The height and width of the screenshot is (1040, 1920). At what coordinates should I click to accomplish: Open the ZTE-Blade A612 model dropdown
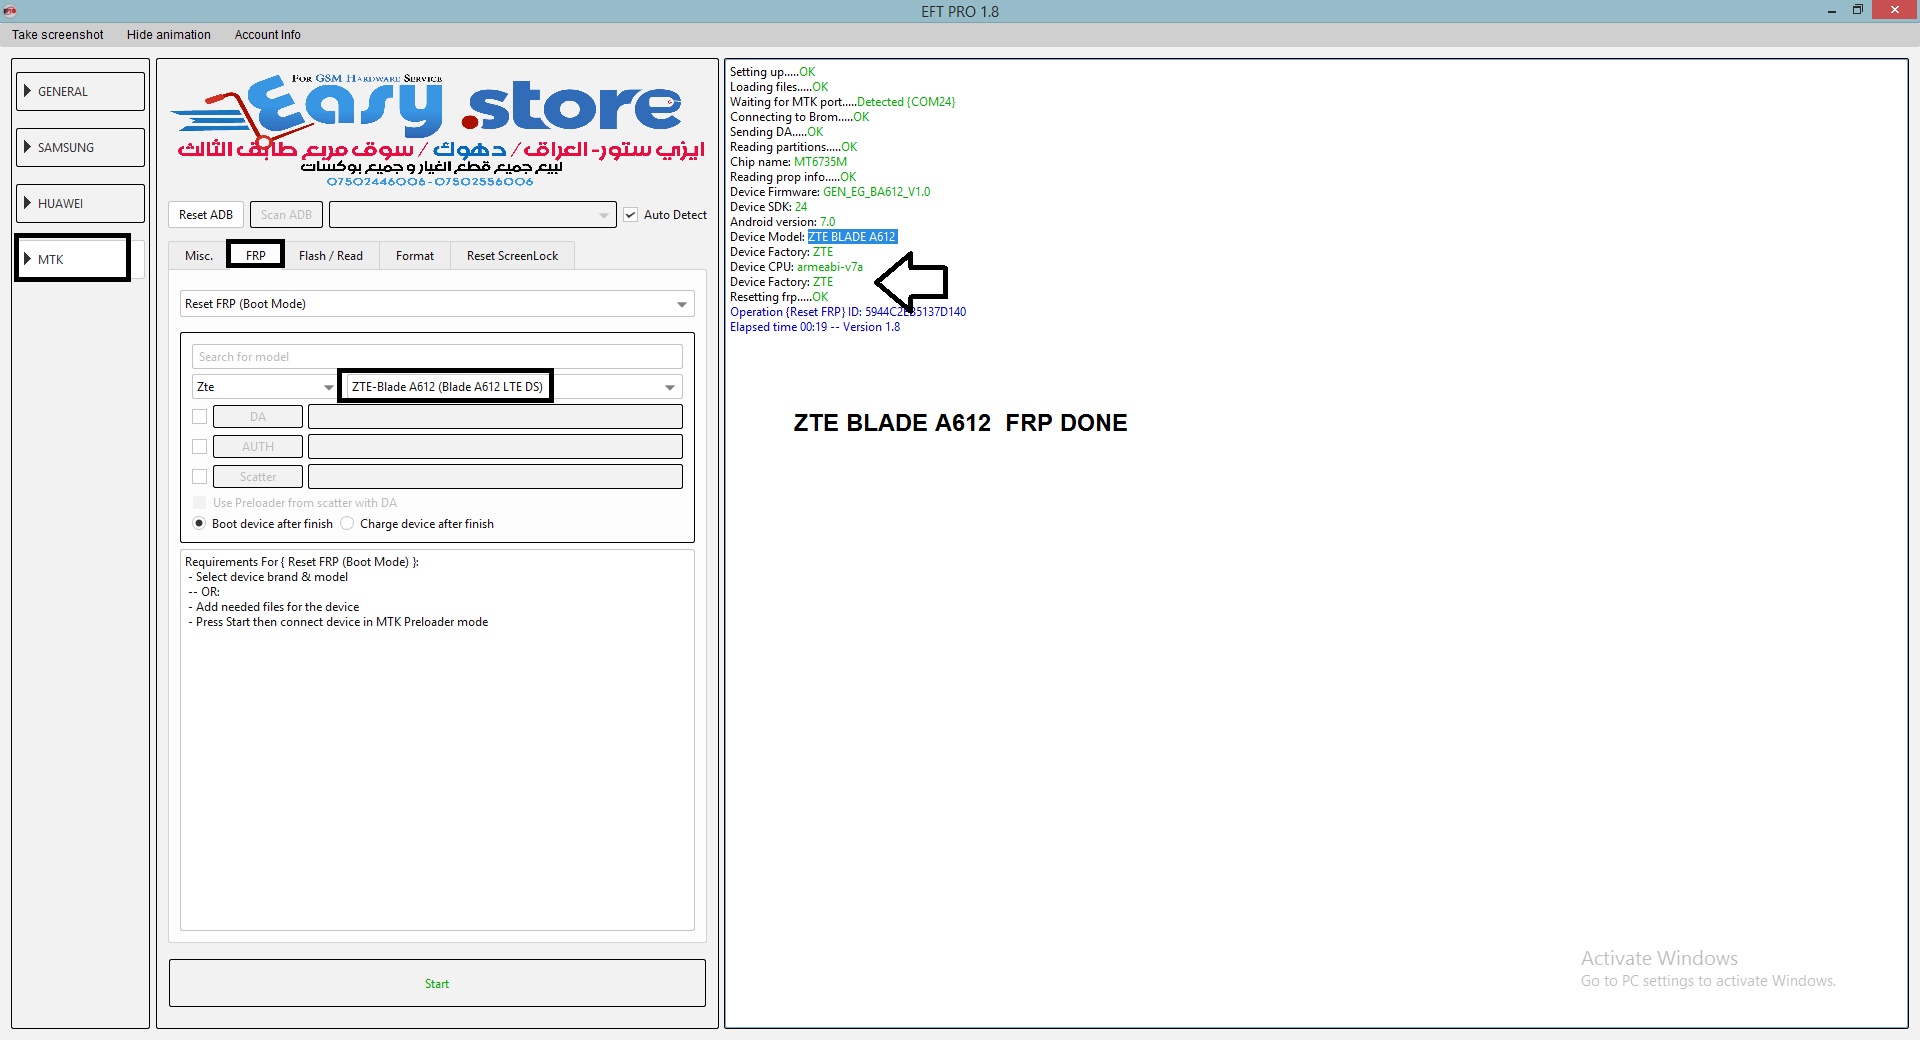[x=513, y=387]
